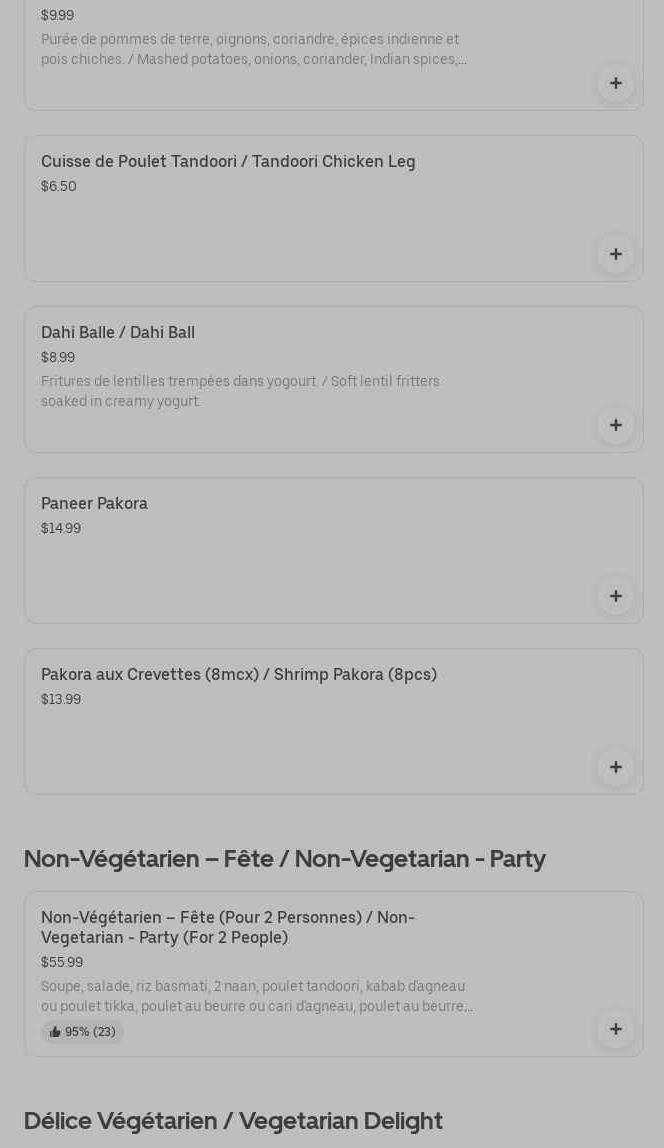
Task: Add Shrimp Pakora (8pcs) to cart
Action: [615, 767]
